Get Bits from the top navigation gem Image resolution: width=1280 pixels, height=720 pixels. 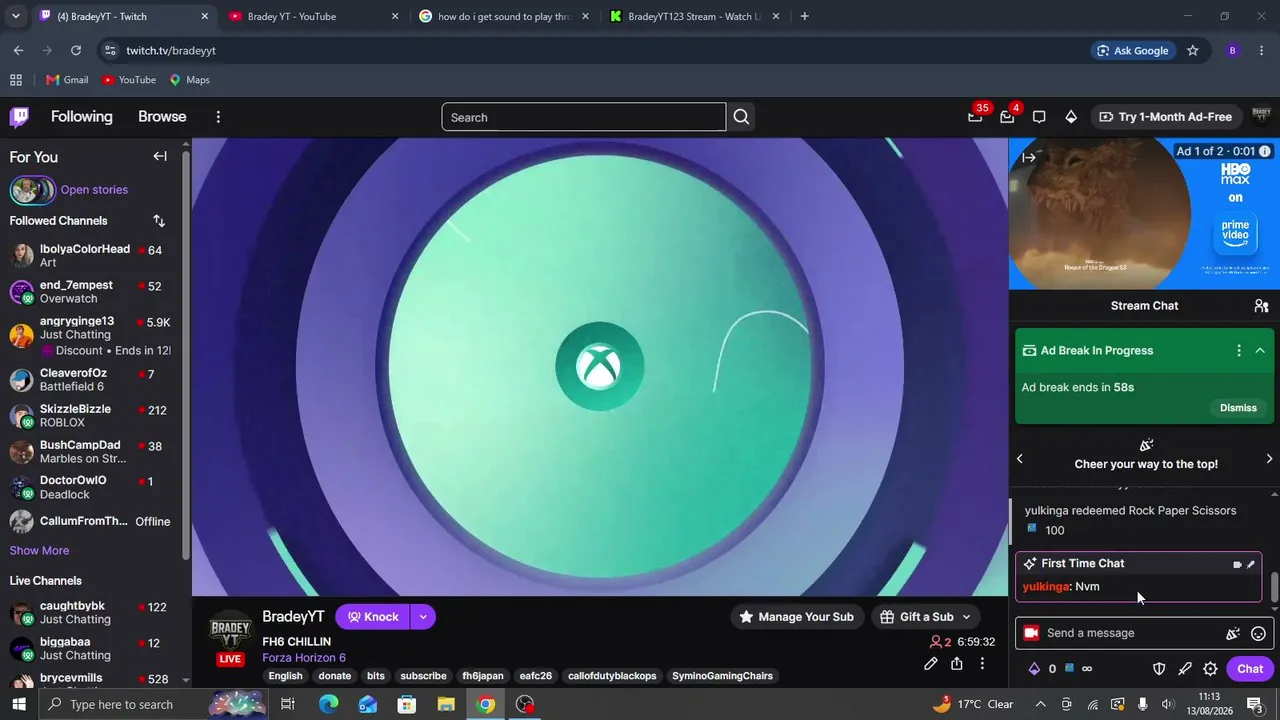click(x=1071, y=117)
